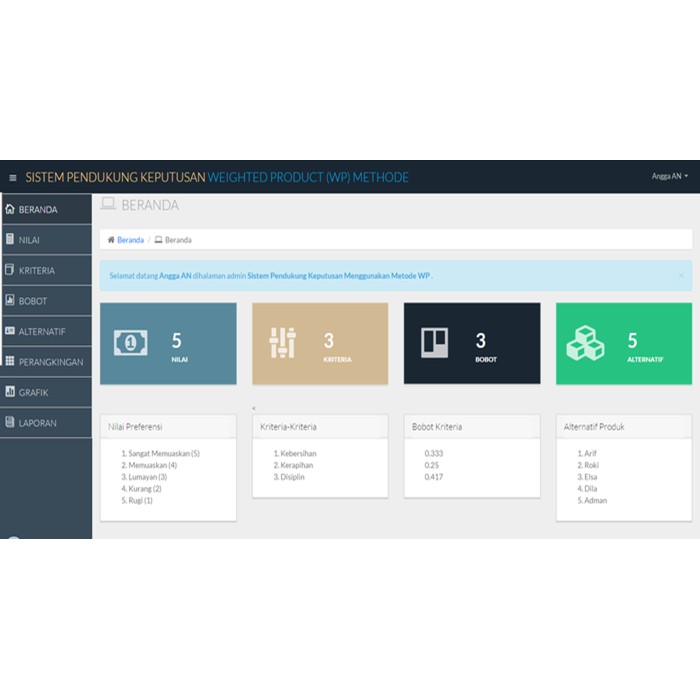Viewport: 700px width, 700px height.
Task: Click the cubes icon on Alternatif card
Action: click(585, 343)
